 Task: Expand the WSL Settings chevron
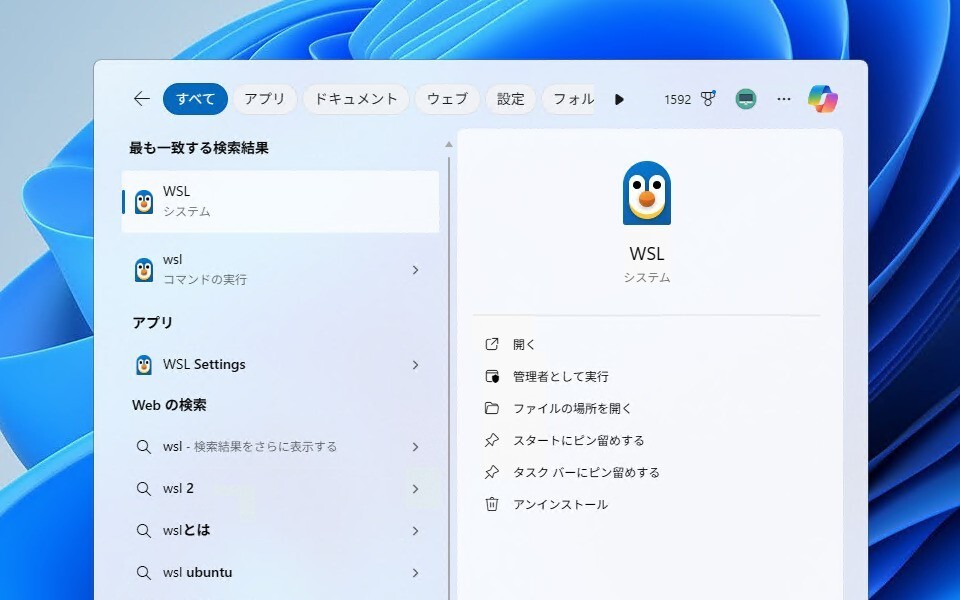(416, 365)
